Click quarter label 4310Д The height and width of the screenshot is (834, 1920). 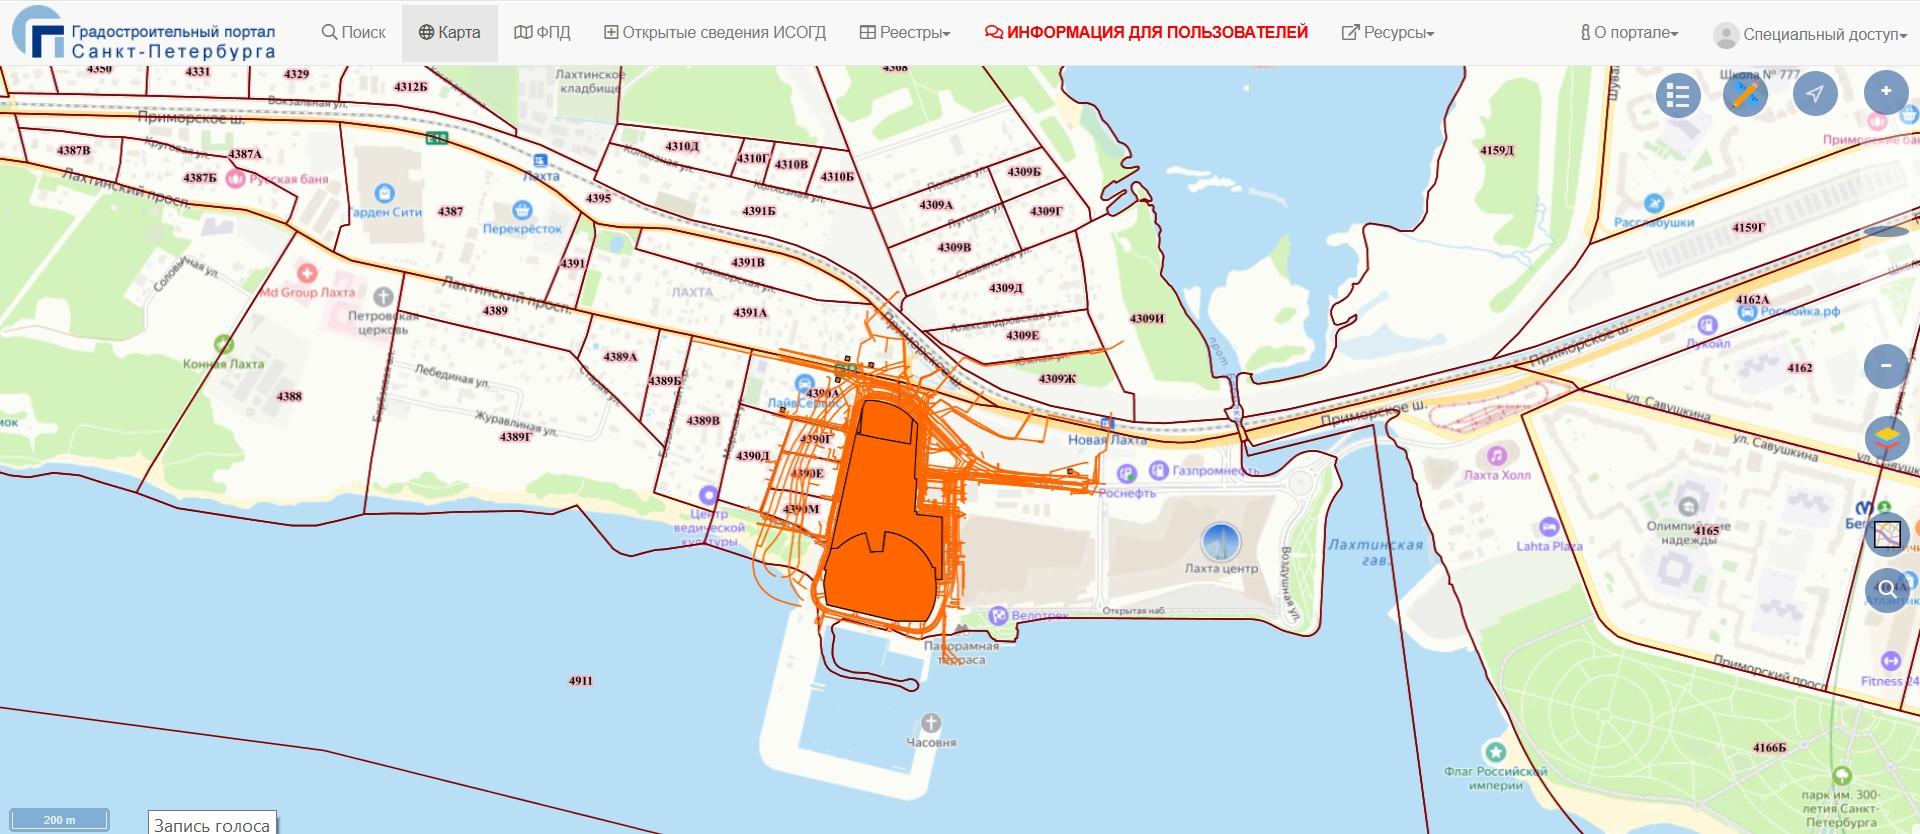click(682, 146)
